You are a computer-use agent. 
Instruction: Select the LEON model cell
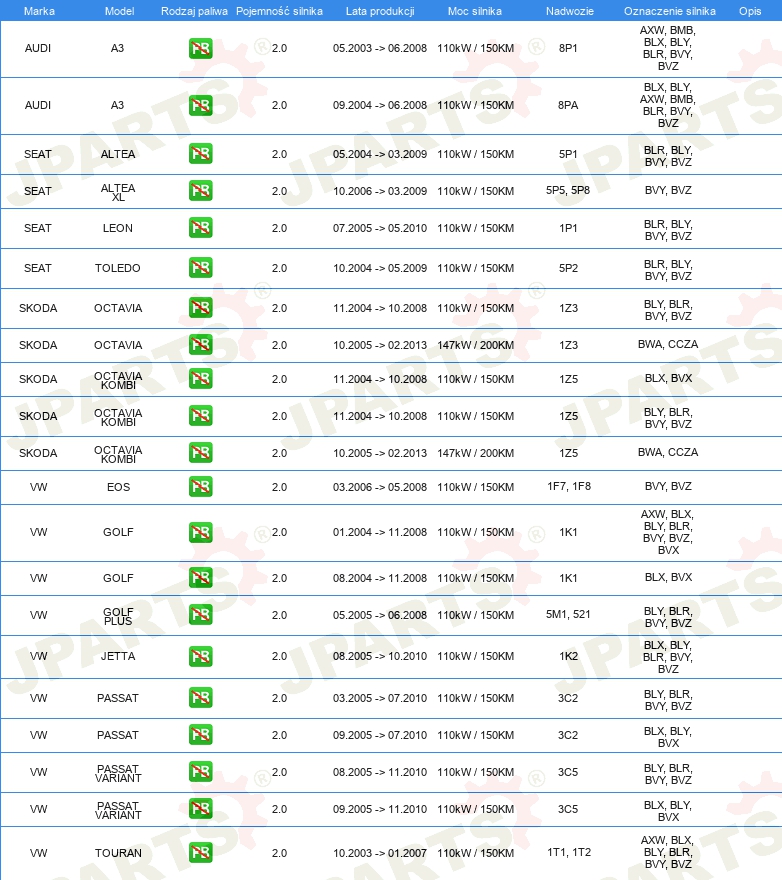[118, 228]
